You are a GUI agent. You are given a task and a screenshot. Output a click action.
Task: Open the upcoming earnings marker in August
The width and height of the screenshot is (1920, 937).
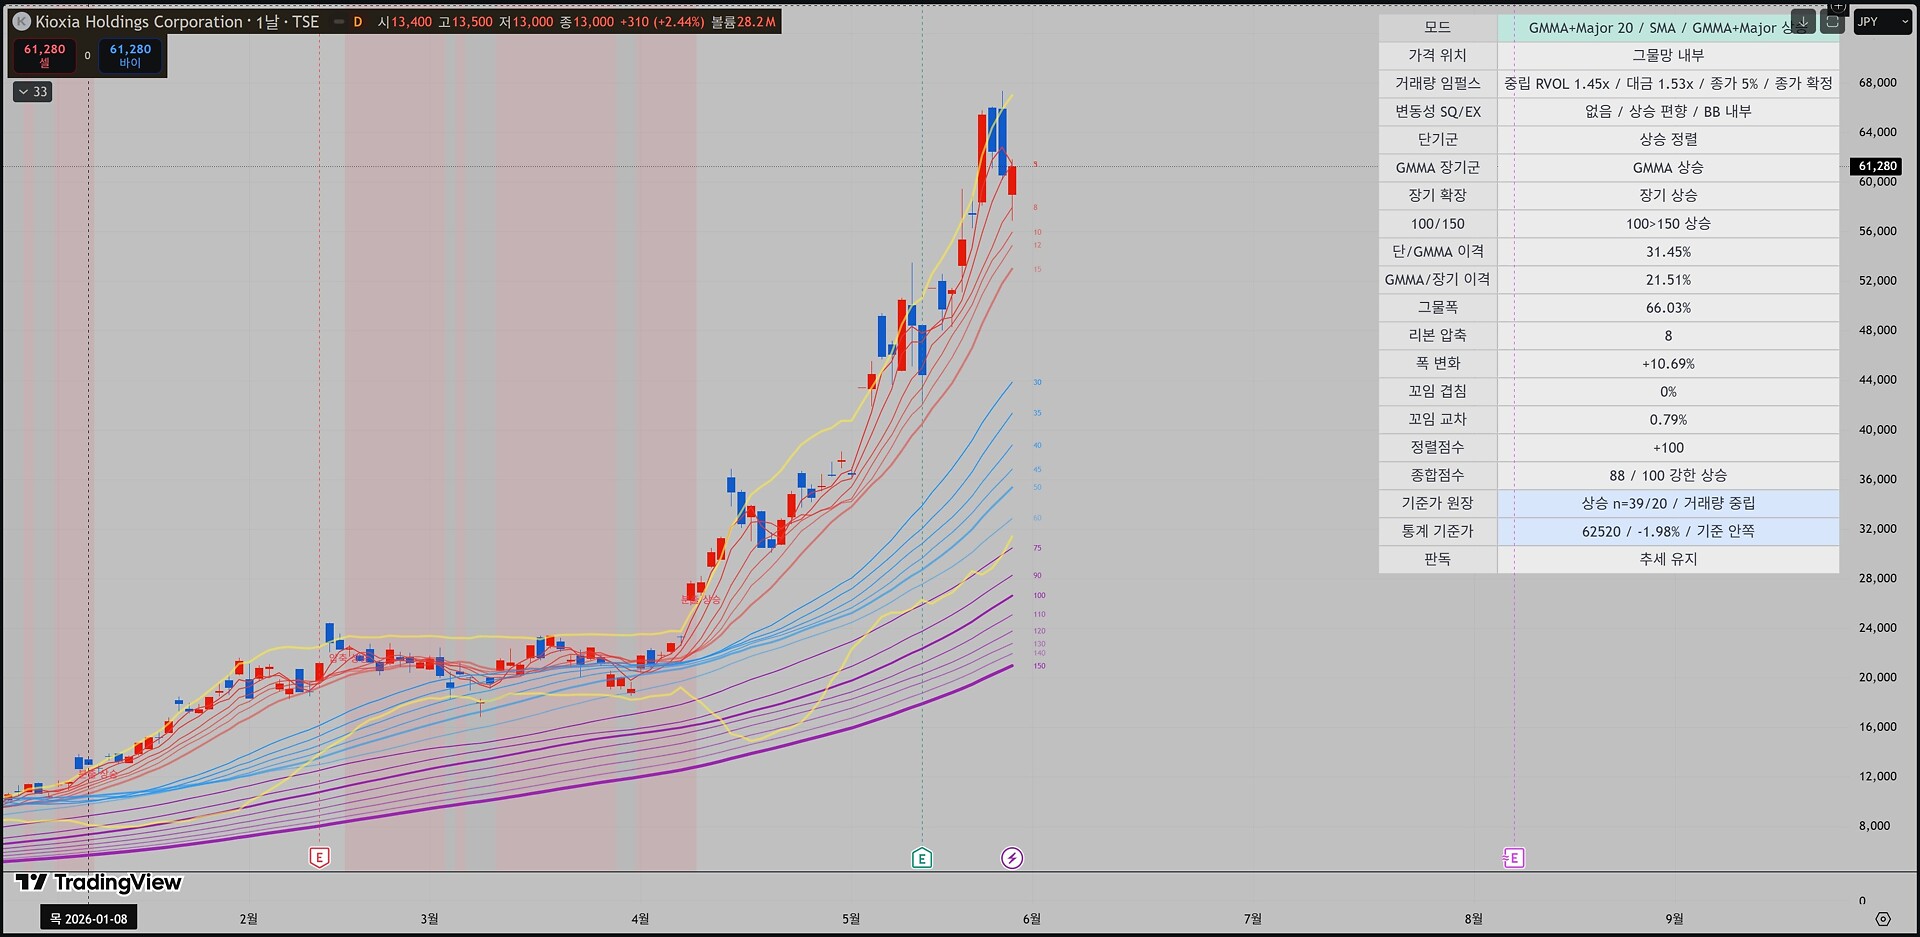pos(1514,857)
